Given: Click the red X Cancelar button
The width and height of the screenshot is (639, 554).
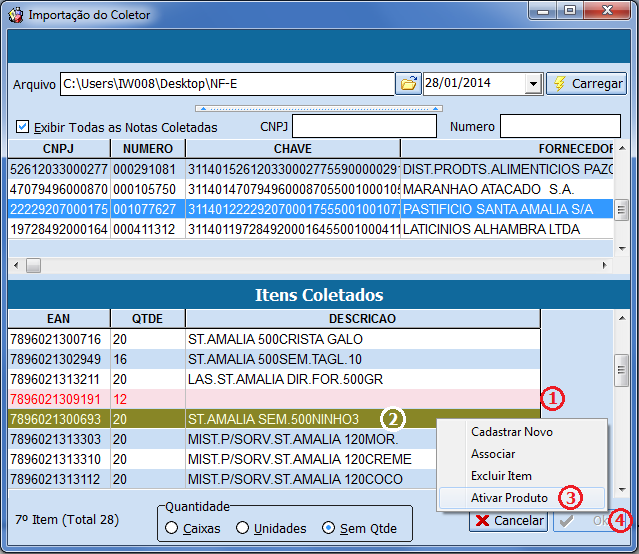Looking at the screenshot, I should click(508, 521).
